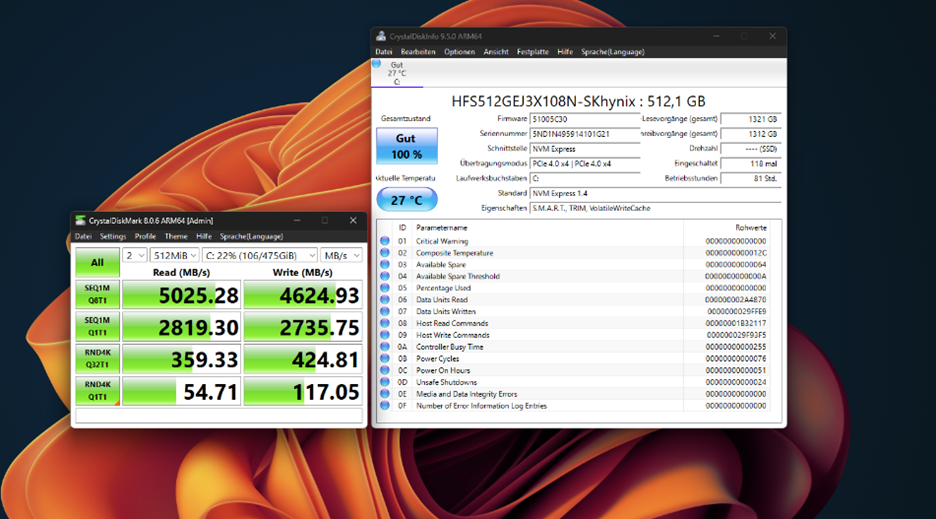Click the CrystalDiskInfo app icon in title bar
The height and width of the screenshot is (519, 936).
click(x=381, y=36)
